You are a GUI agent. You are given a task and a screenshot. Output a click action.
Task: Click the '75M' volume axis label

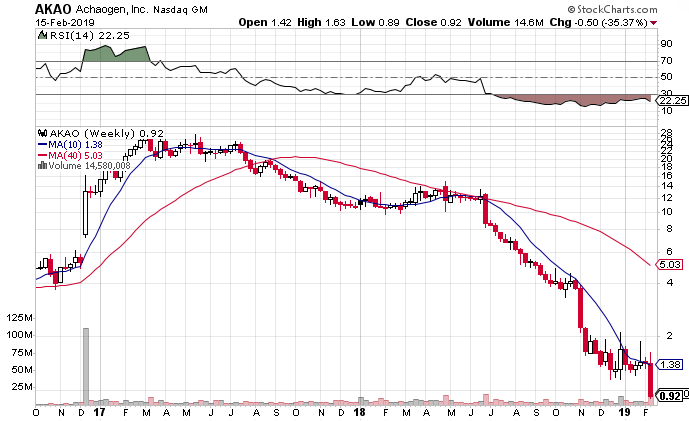(x=22, y=352)
